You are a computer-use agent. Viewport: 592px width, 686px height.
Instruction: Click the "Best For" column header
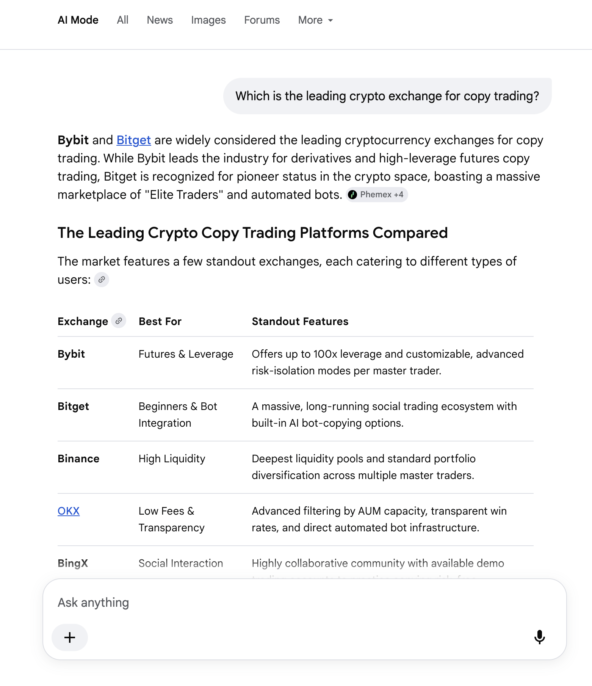[x=160, y=321]
